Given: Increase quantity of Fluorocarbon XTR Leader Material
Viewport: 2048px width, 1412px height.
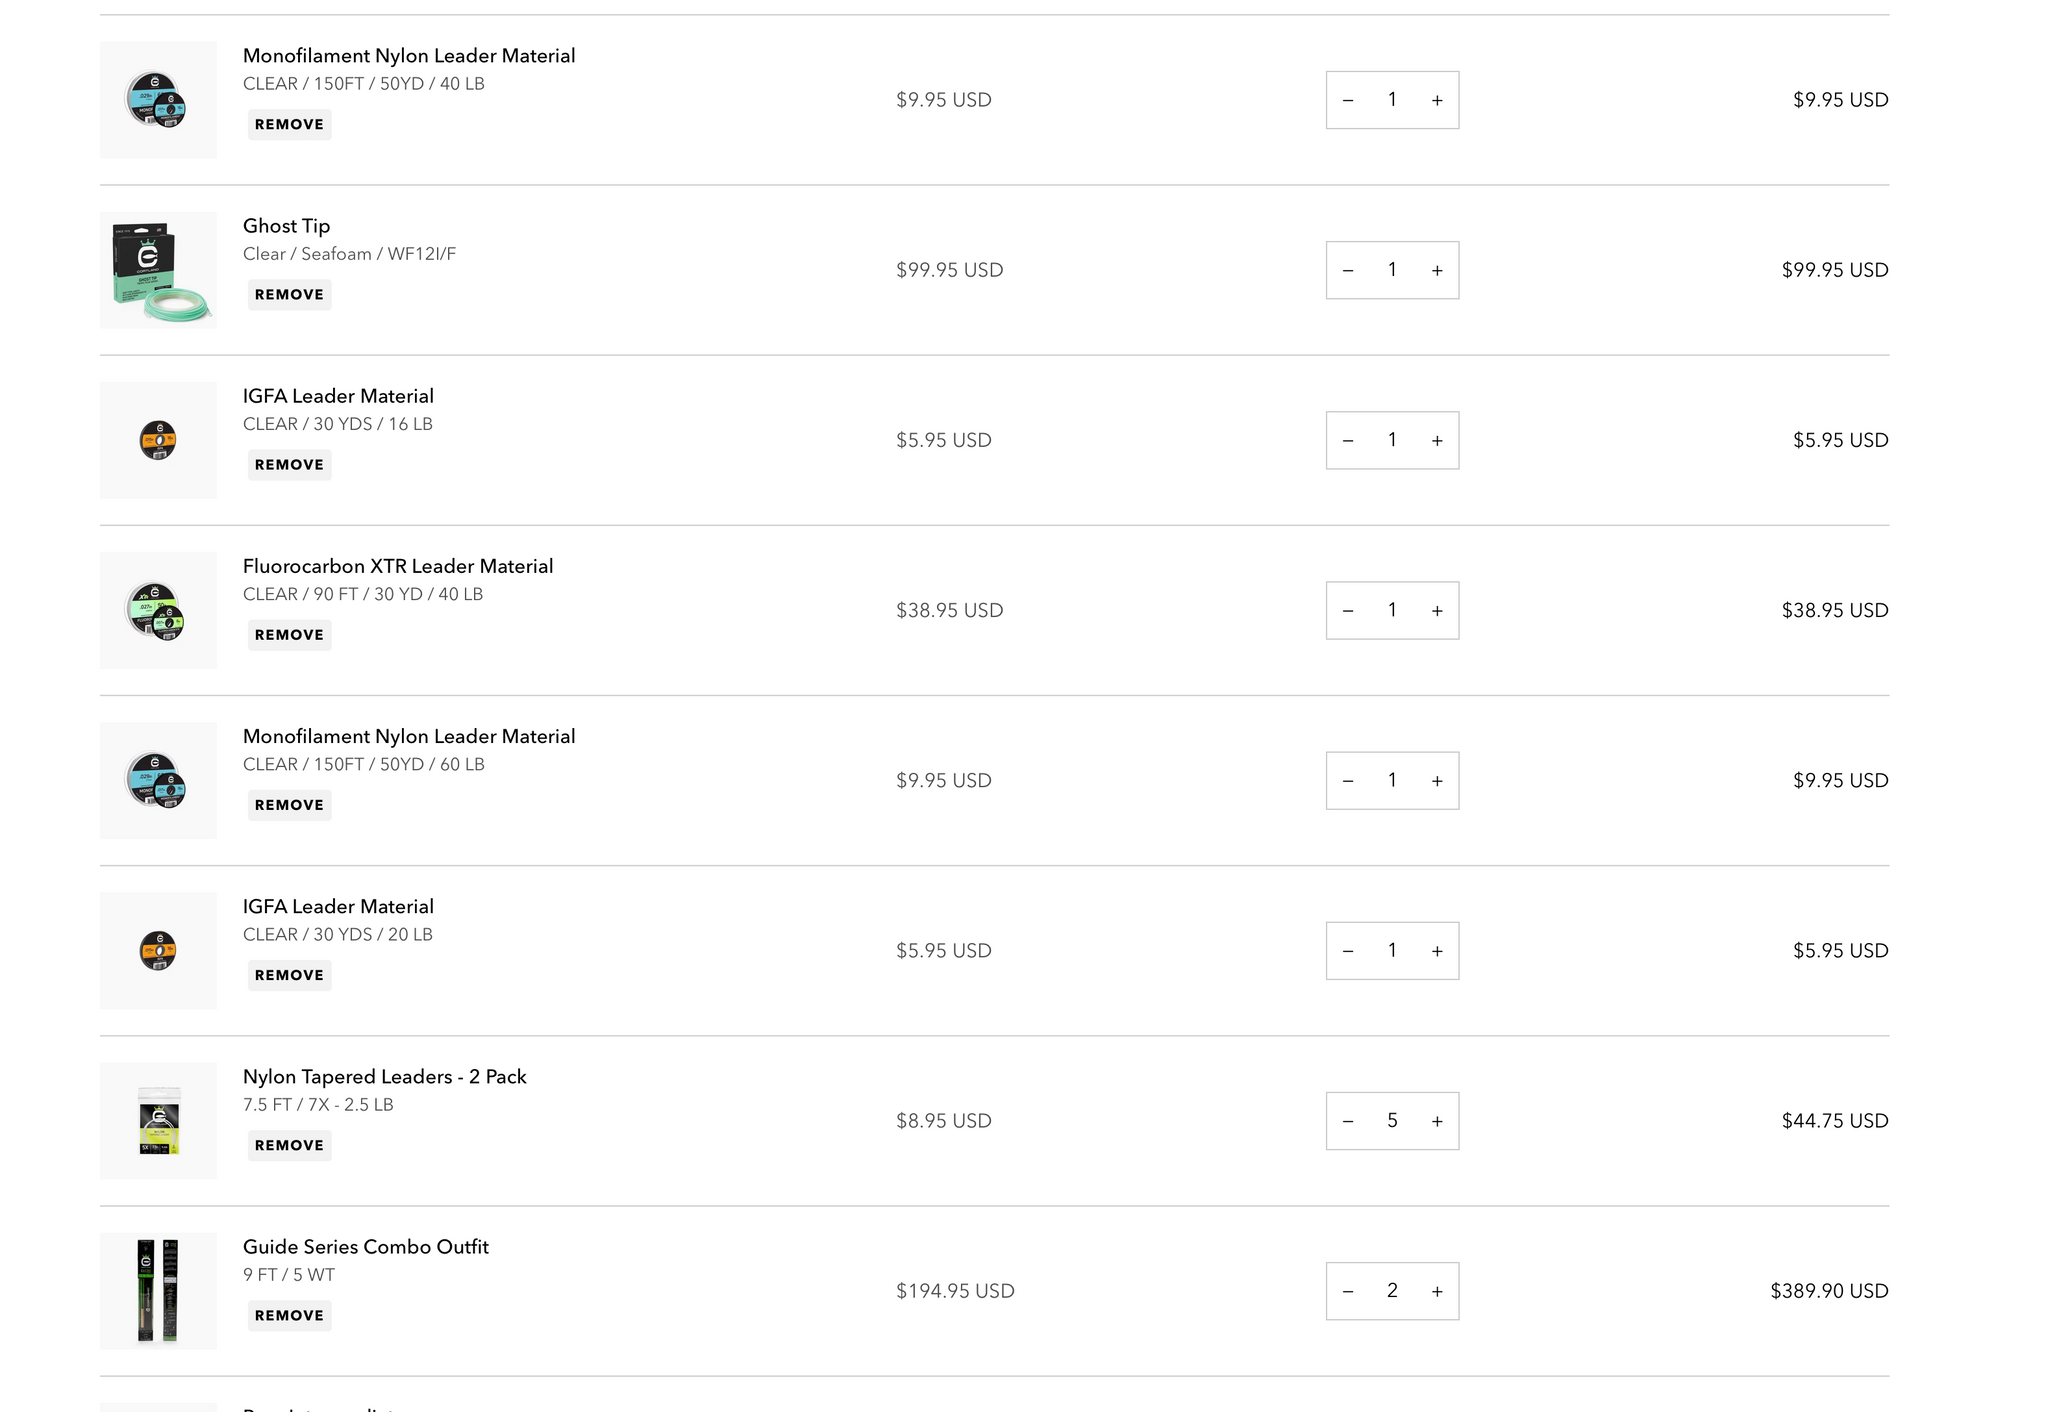Looking at the screenshot, I should (x=1437, y=610).
